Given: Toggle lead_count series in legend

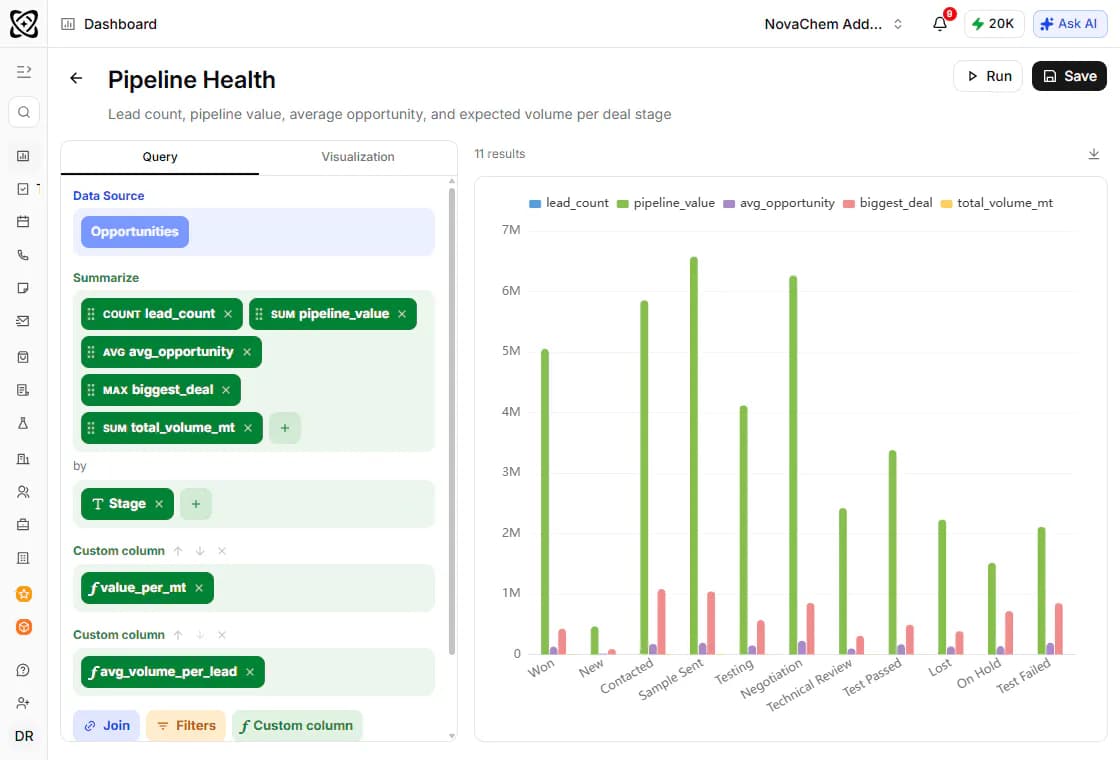Looking at the screenshot, I should (x=569, y=203).
